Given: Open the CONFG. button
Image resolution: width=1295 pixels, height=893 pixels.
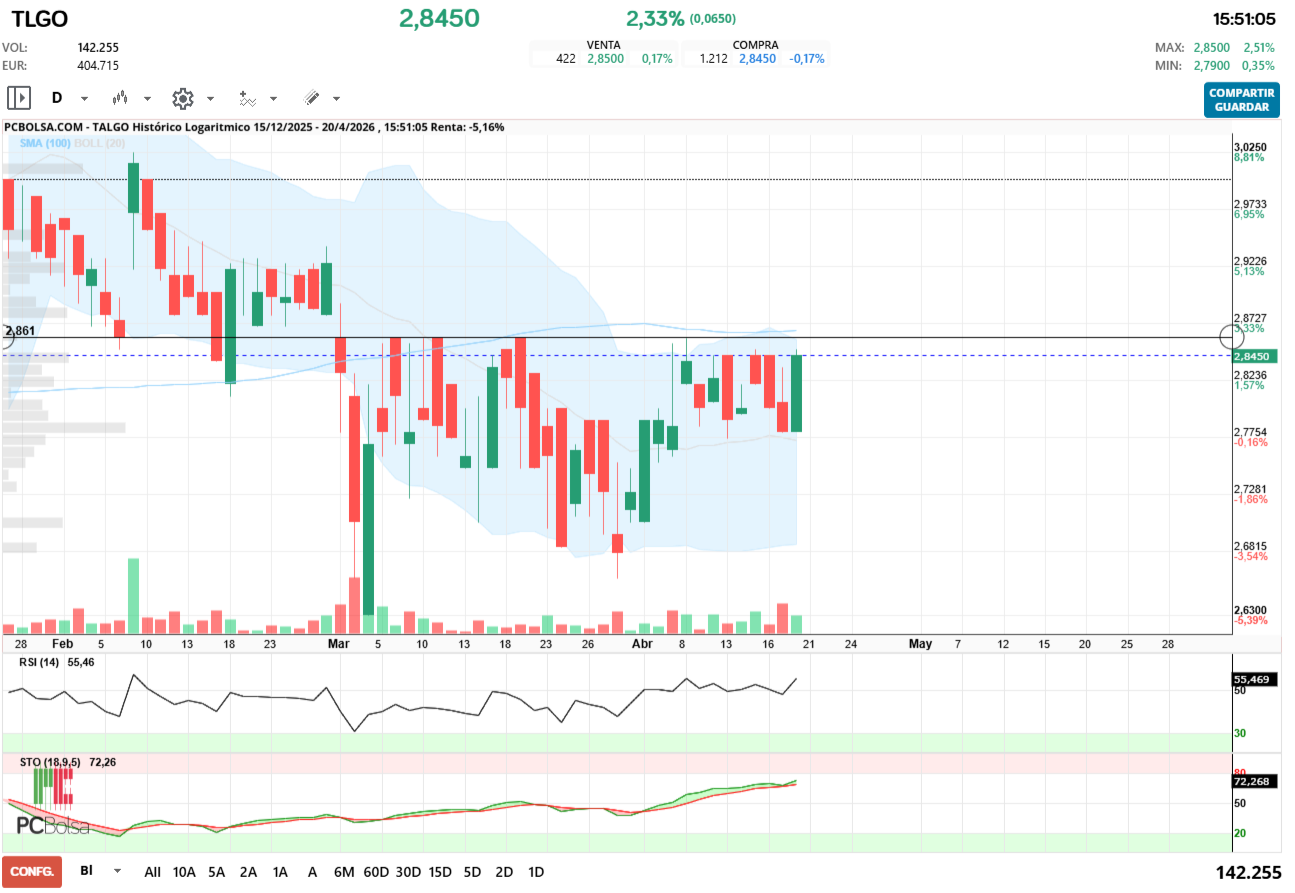Looking at the screenshot, I should click(32, 872).
